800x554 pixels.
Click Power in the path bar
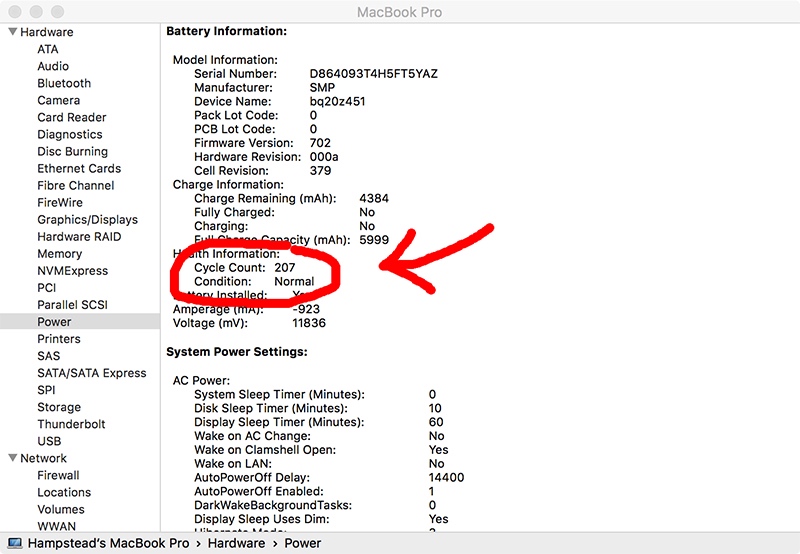coord(303,543)
